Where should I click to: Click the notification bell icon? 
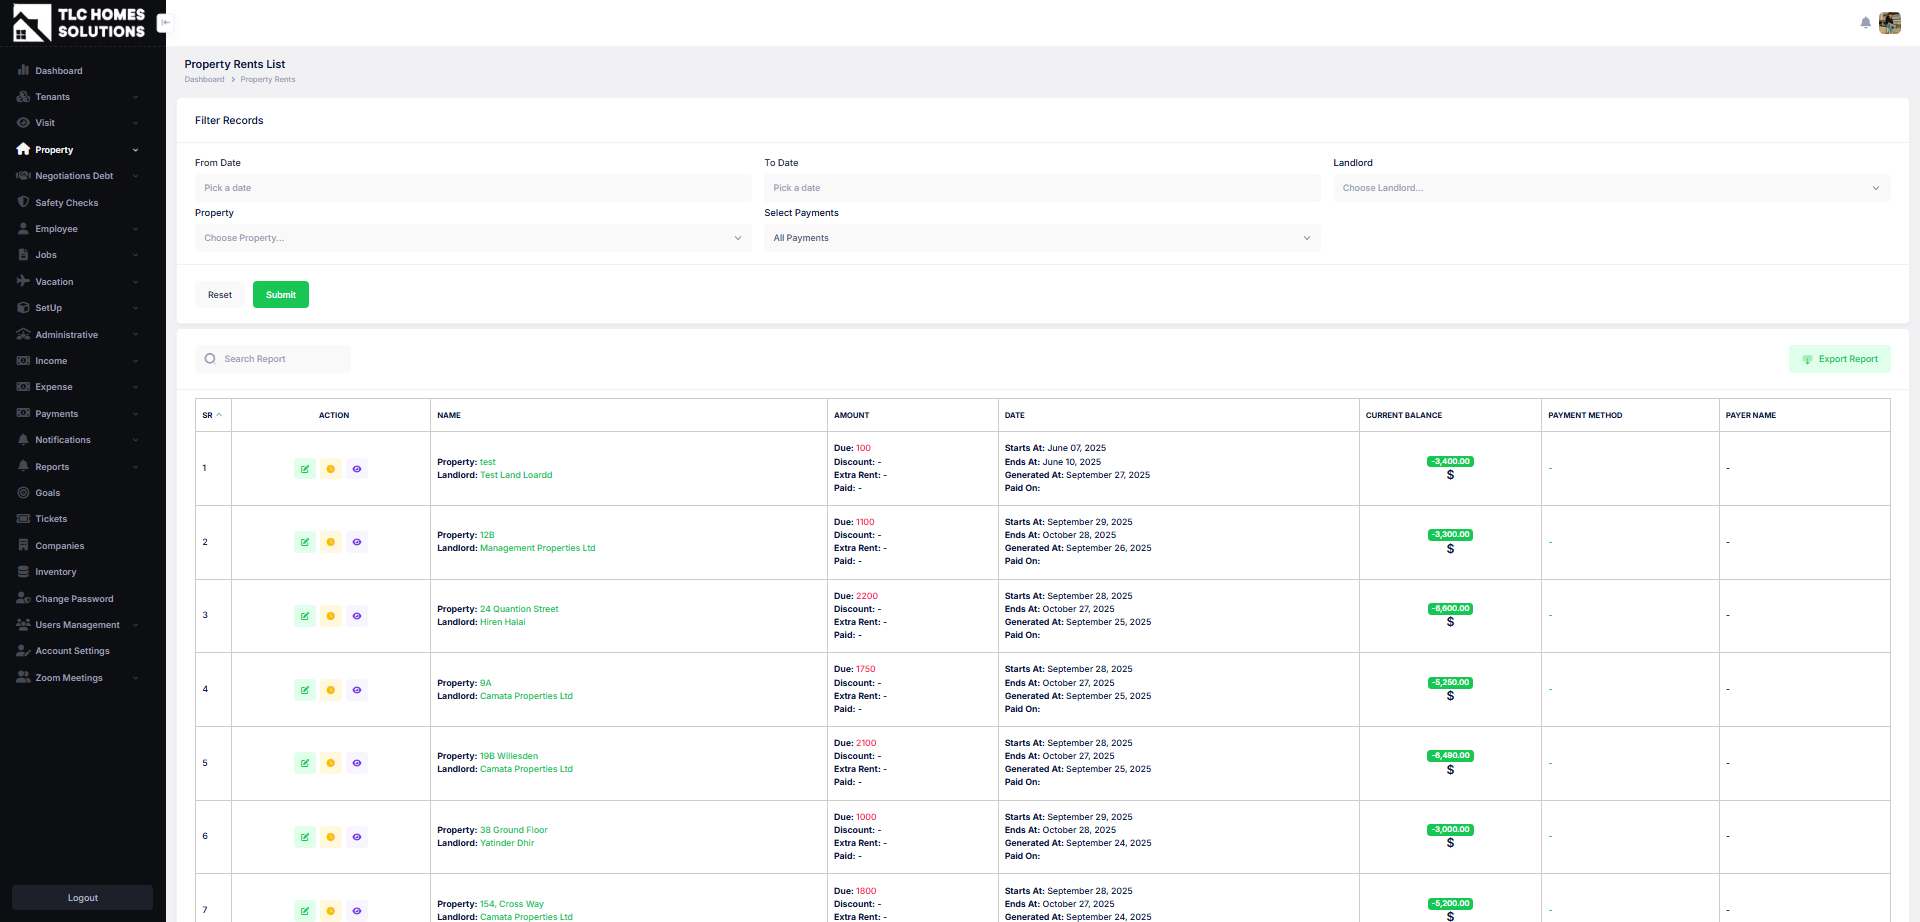tap(1865, 23)
